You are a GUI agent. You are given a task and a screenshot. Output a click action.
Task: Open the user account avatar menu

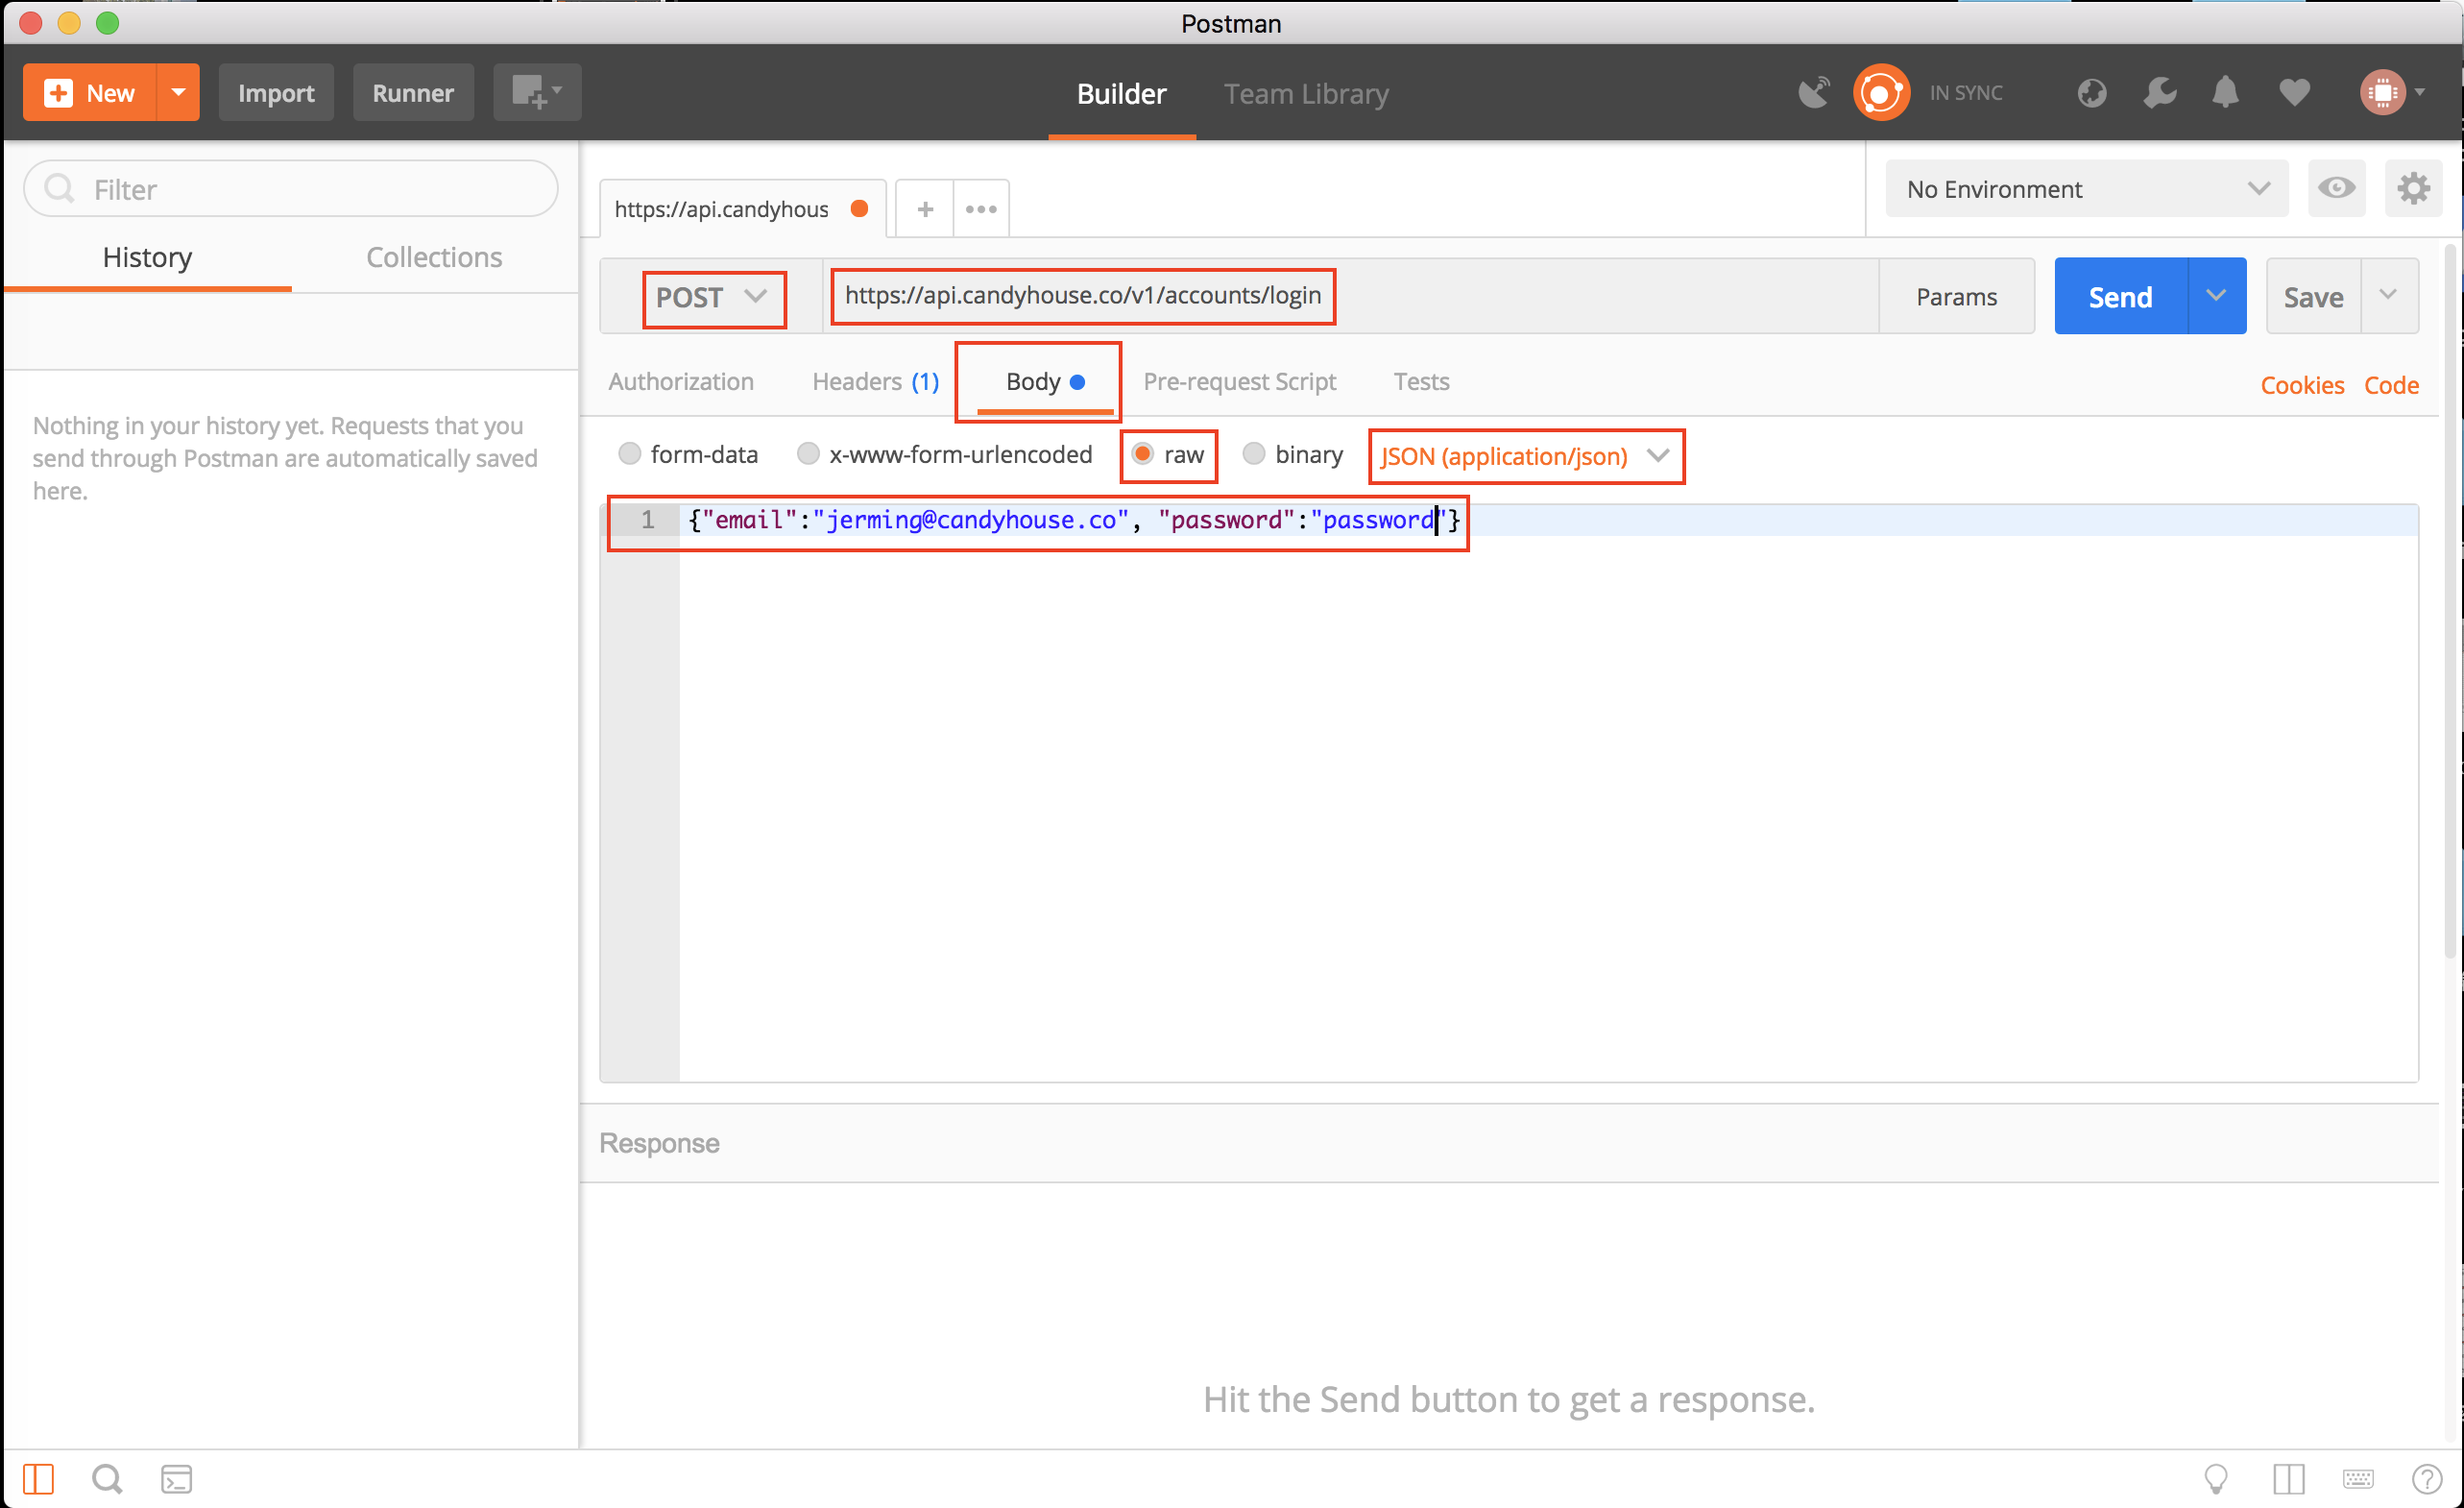2392,93
